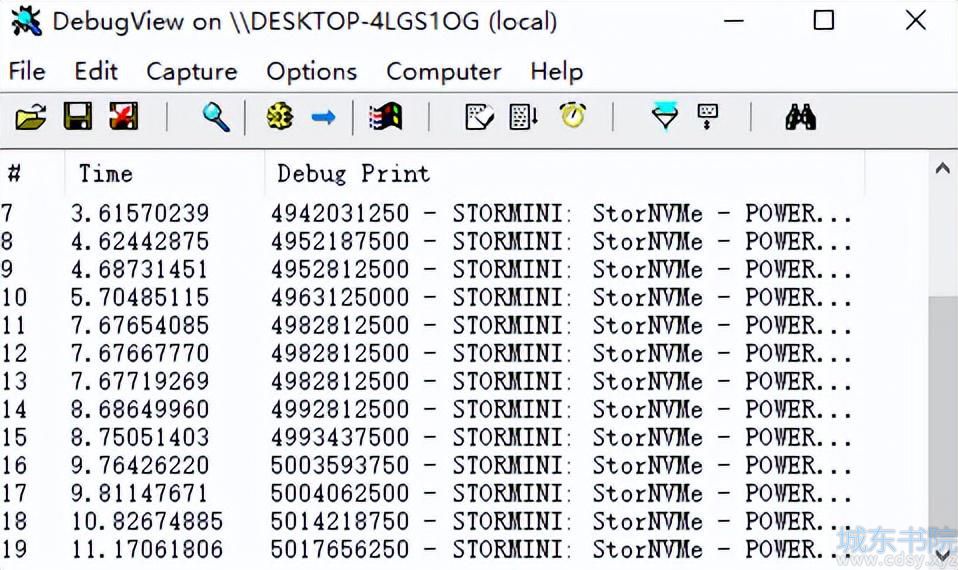
Task: Click the Debug Print column header
Action: point(565,174)
